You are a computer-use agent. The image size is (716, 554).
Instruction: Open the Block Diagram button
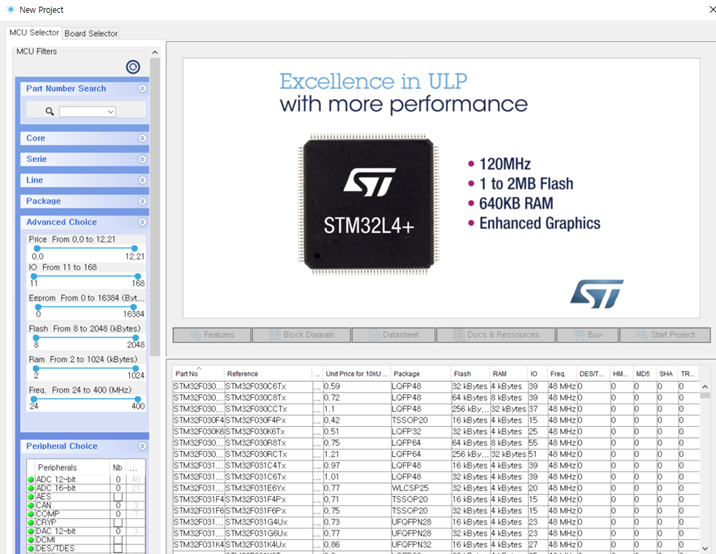coord(301,335)
